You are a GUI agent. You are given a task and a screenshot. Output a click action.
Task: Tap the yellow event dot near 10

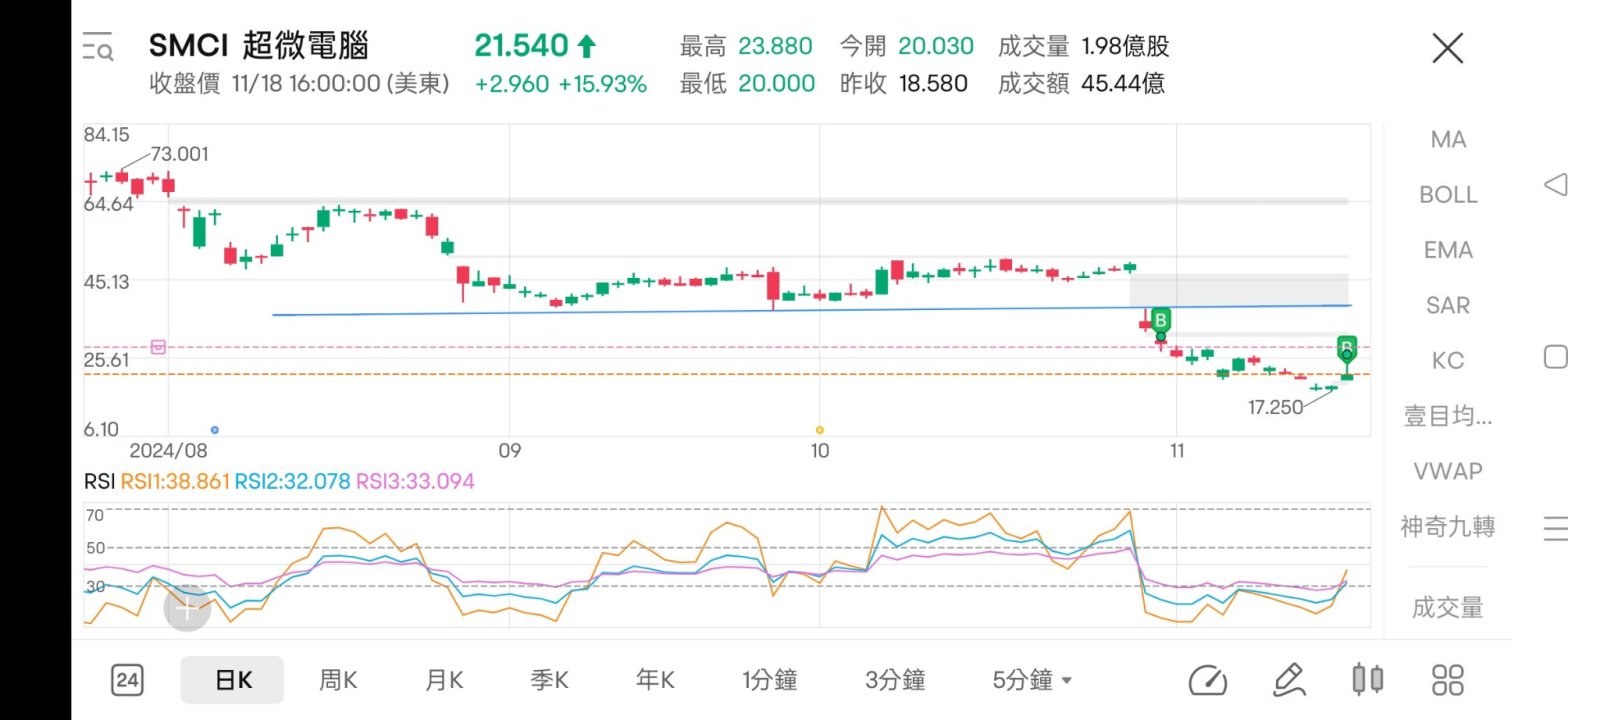(x=820, y=430)
